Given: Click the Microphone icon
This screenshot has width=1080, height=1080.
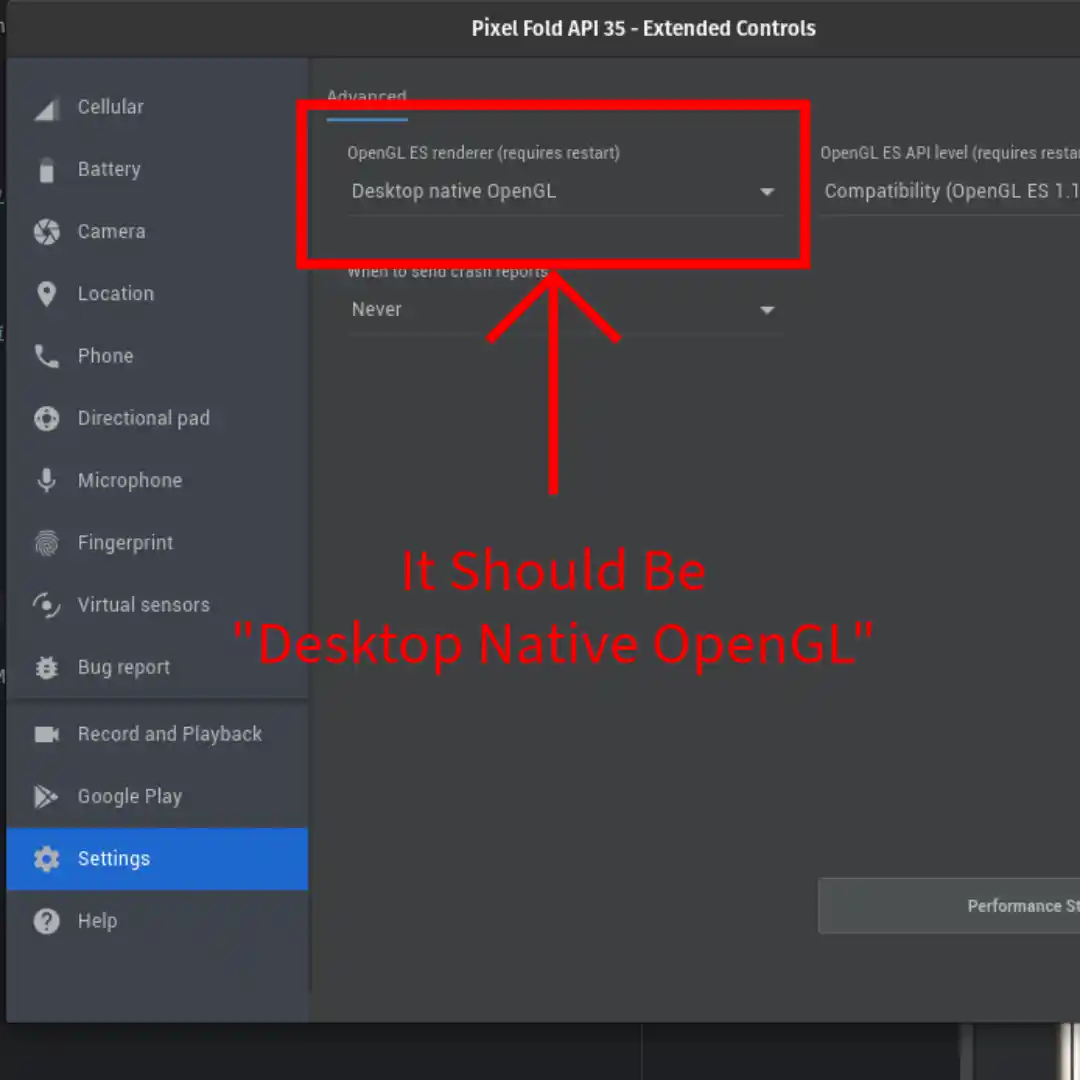Looking at the screenshot, I should click(46, 480).
